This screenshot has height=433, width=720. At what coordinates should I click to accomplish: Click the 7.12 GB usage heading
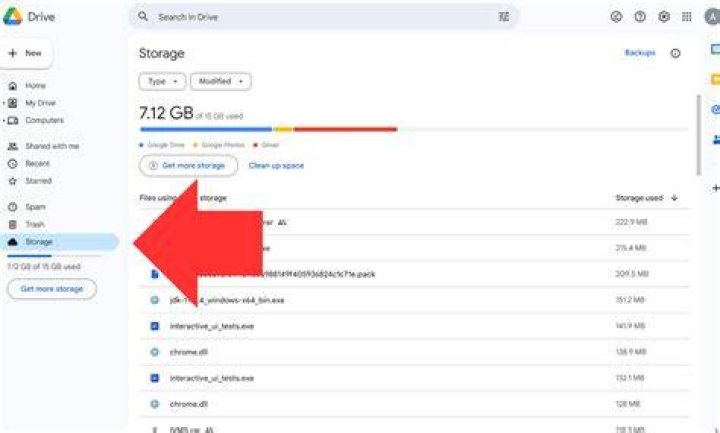[x=166, y=112]
